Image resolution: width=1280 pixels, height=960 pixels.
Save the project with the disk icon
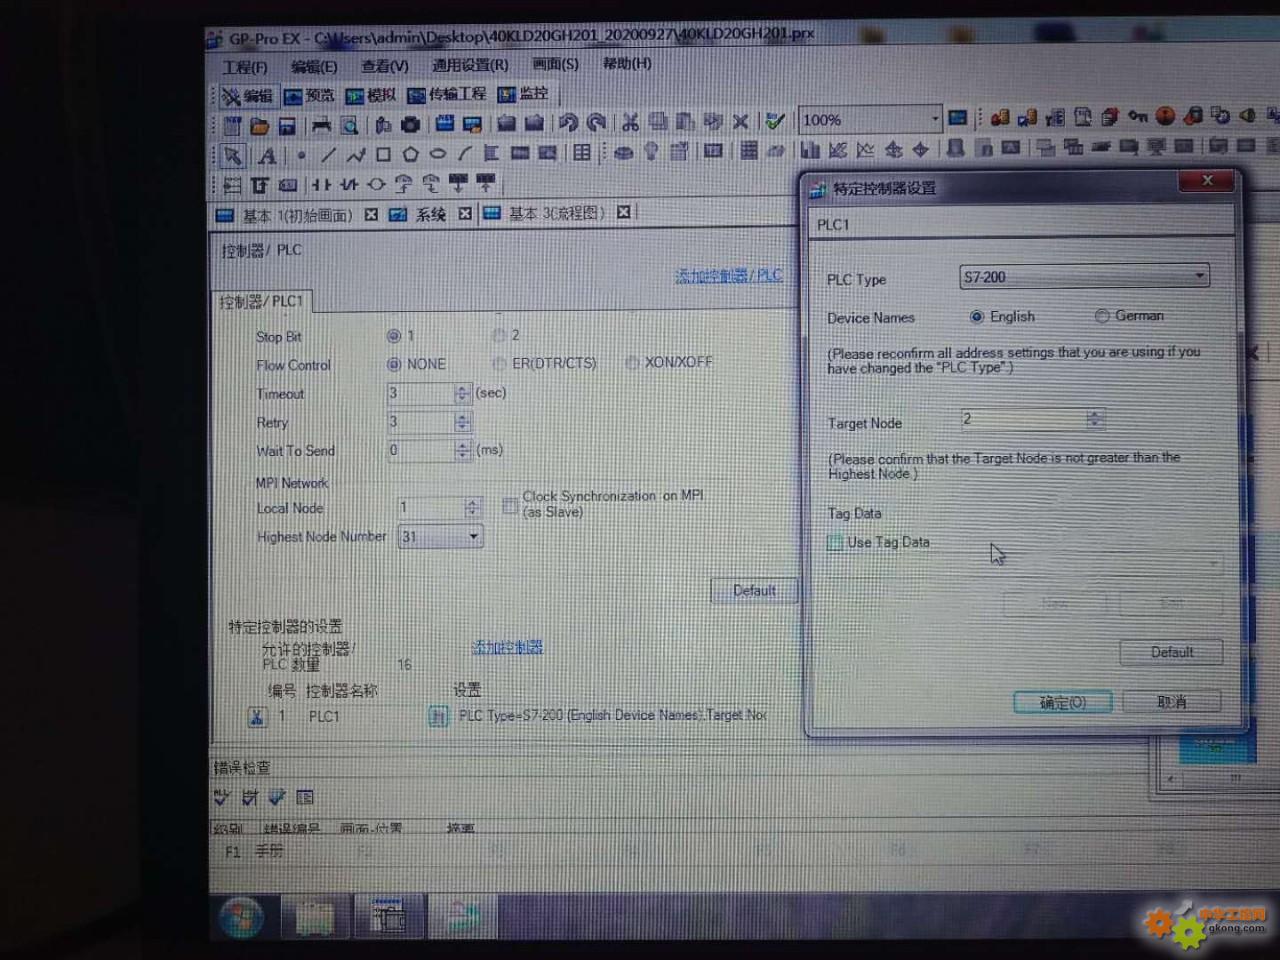pos(287,126)
